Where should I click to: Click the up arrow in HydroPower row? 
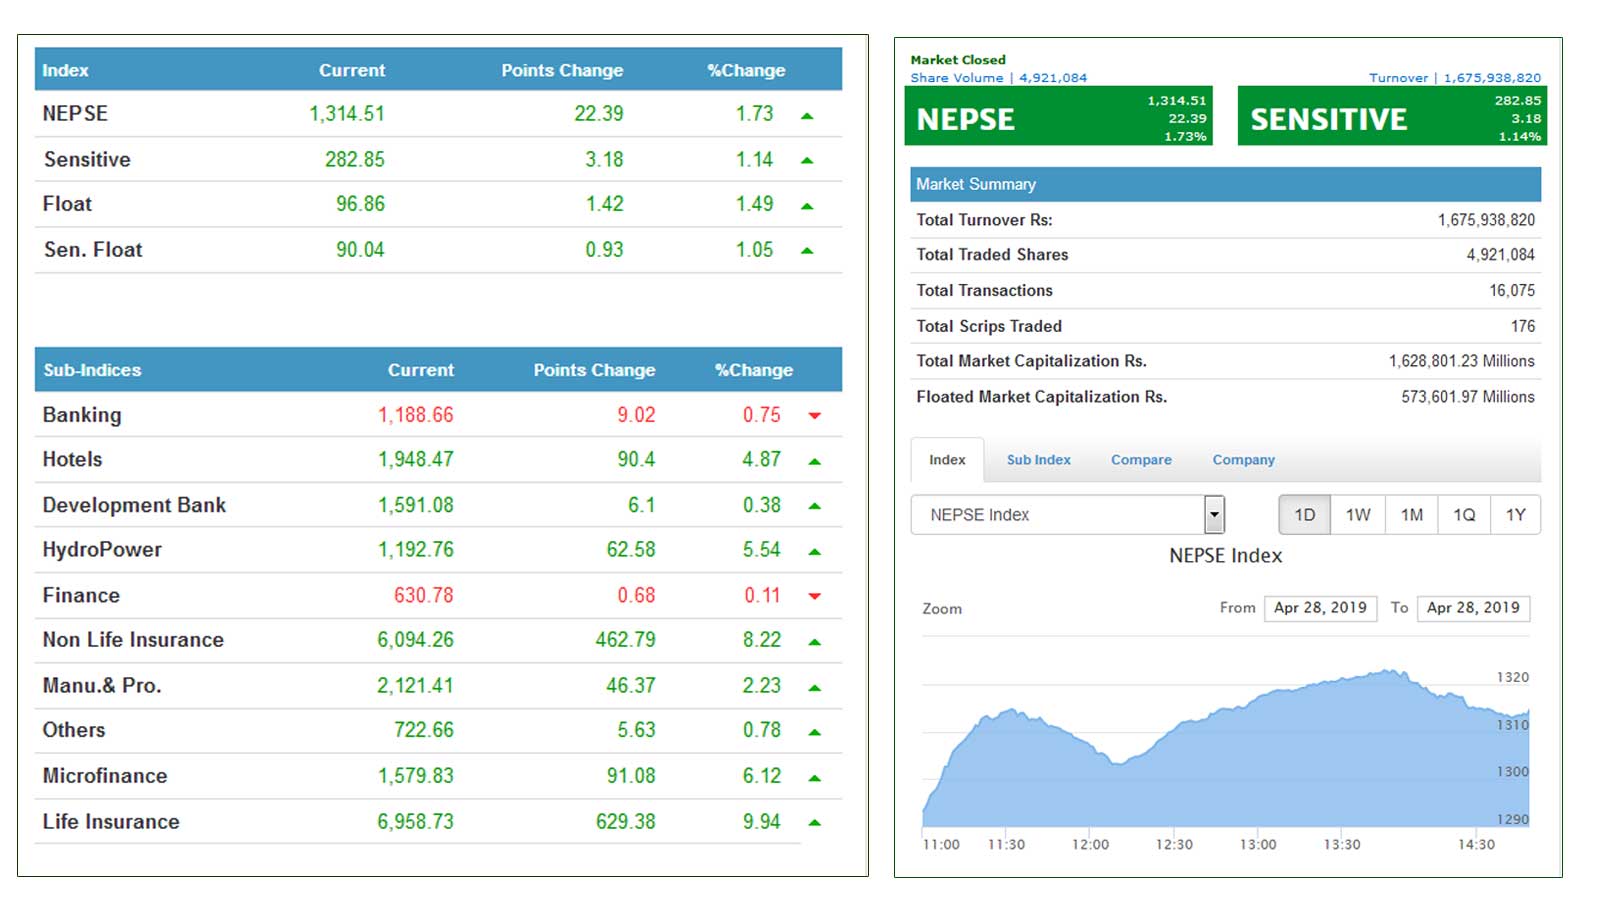814,551
